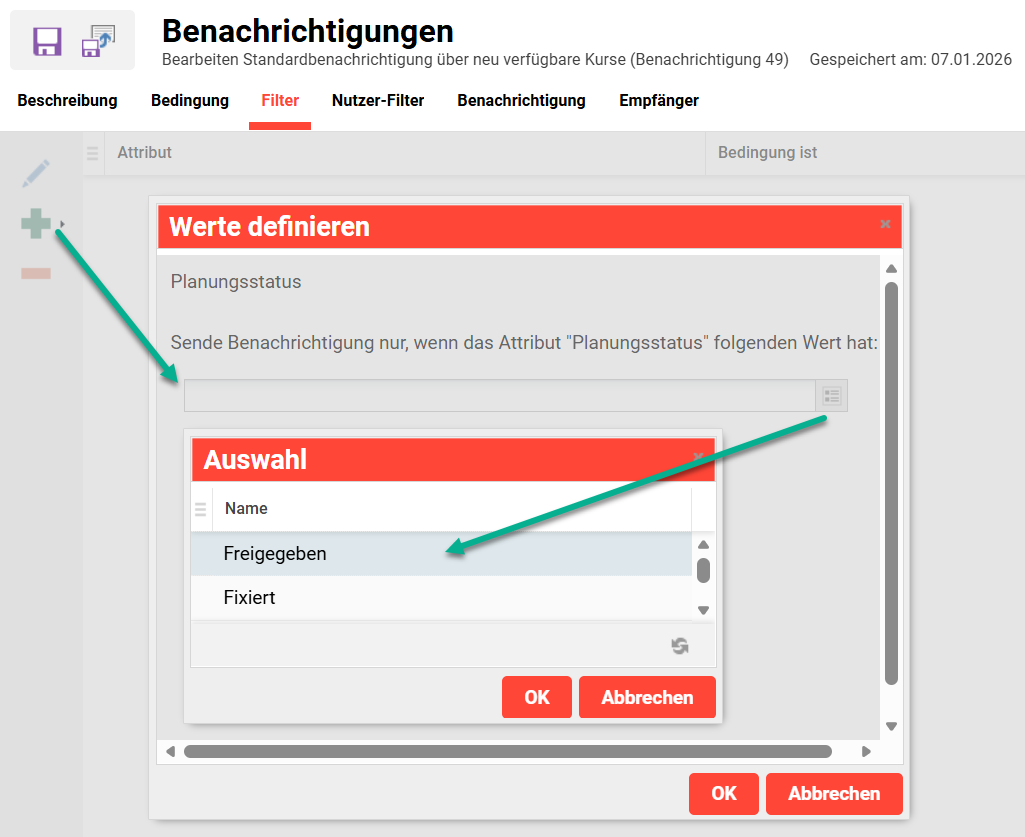The height and width of the screenshot is (837, 1025).
Task: Click the red minus icon to remove a filter
Action: tap(35, 271)
